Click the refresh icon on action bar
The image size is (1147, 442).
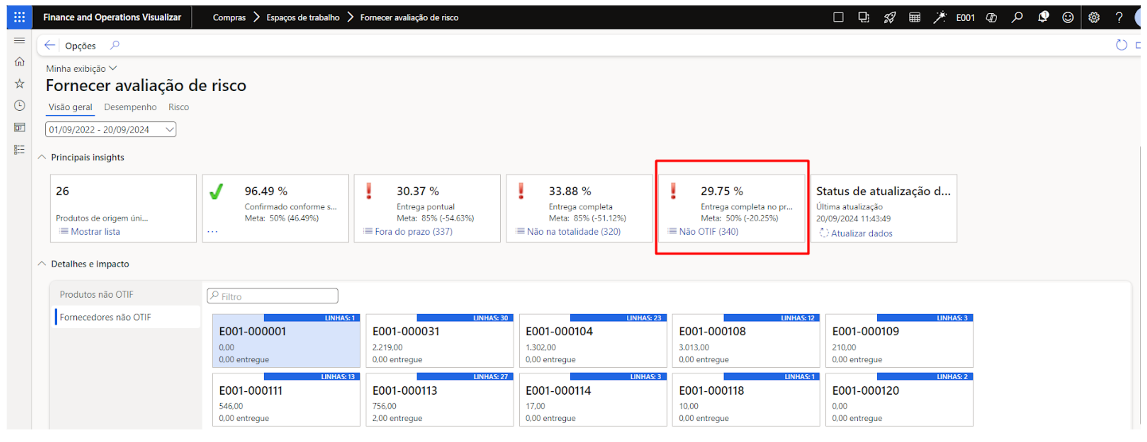(1121, 45)
